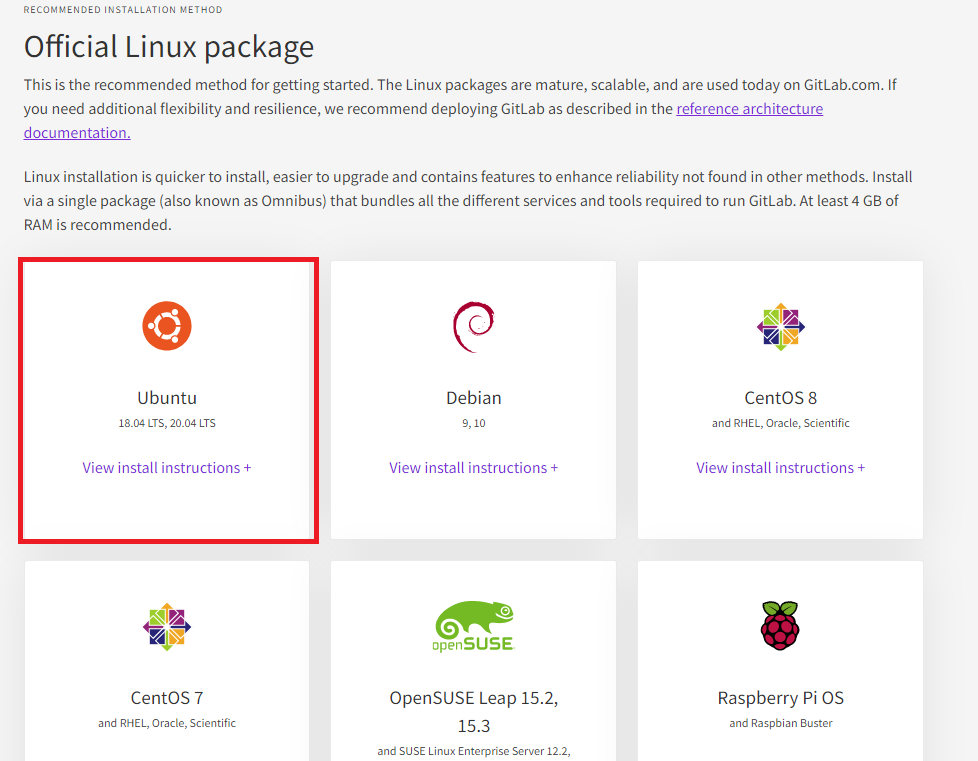The width and height of the screenshot is (978, 761).
Task: Select the OpenSUSE Leap 15.2, 15.3 title
Action: pos(473,712)
